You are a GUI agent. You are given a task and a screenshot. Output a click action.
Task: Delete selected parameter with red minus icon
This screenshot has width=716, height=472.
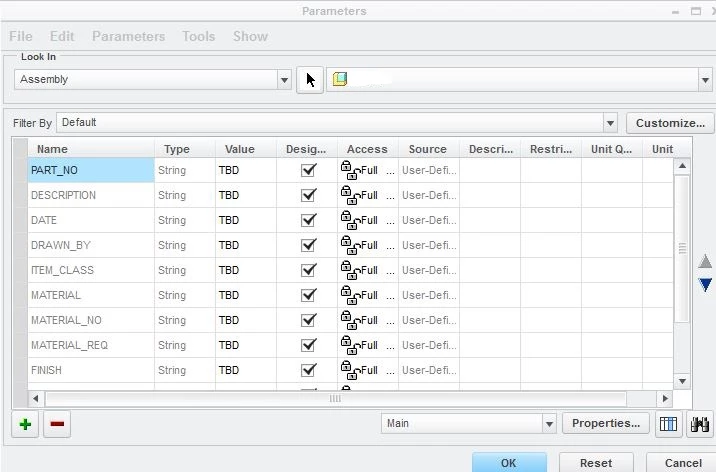click(x=57, y=424)
